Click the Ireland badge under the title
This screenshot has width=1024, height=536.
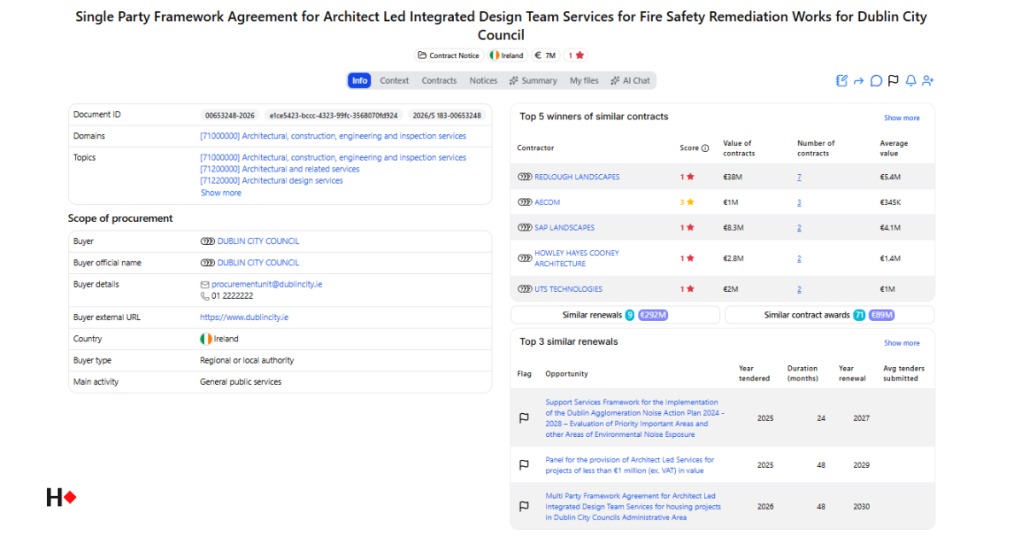tap(507, 55)
